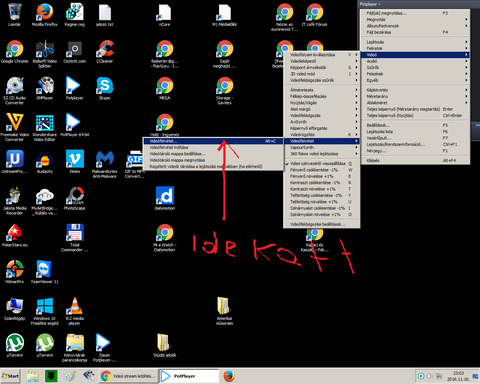Select the Vimeo desktop shortcut
This screenshot has height=384, width=480.
point(74,162)
